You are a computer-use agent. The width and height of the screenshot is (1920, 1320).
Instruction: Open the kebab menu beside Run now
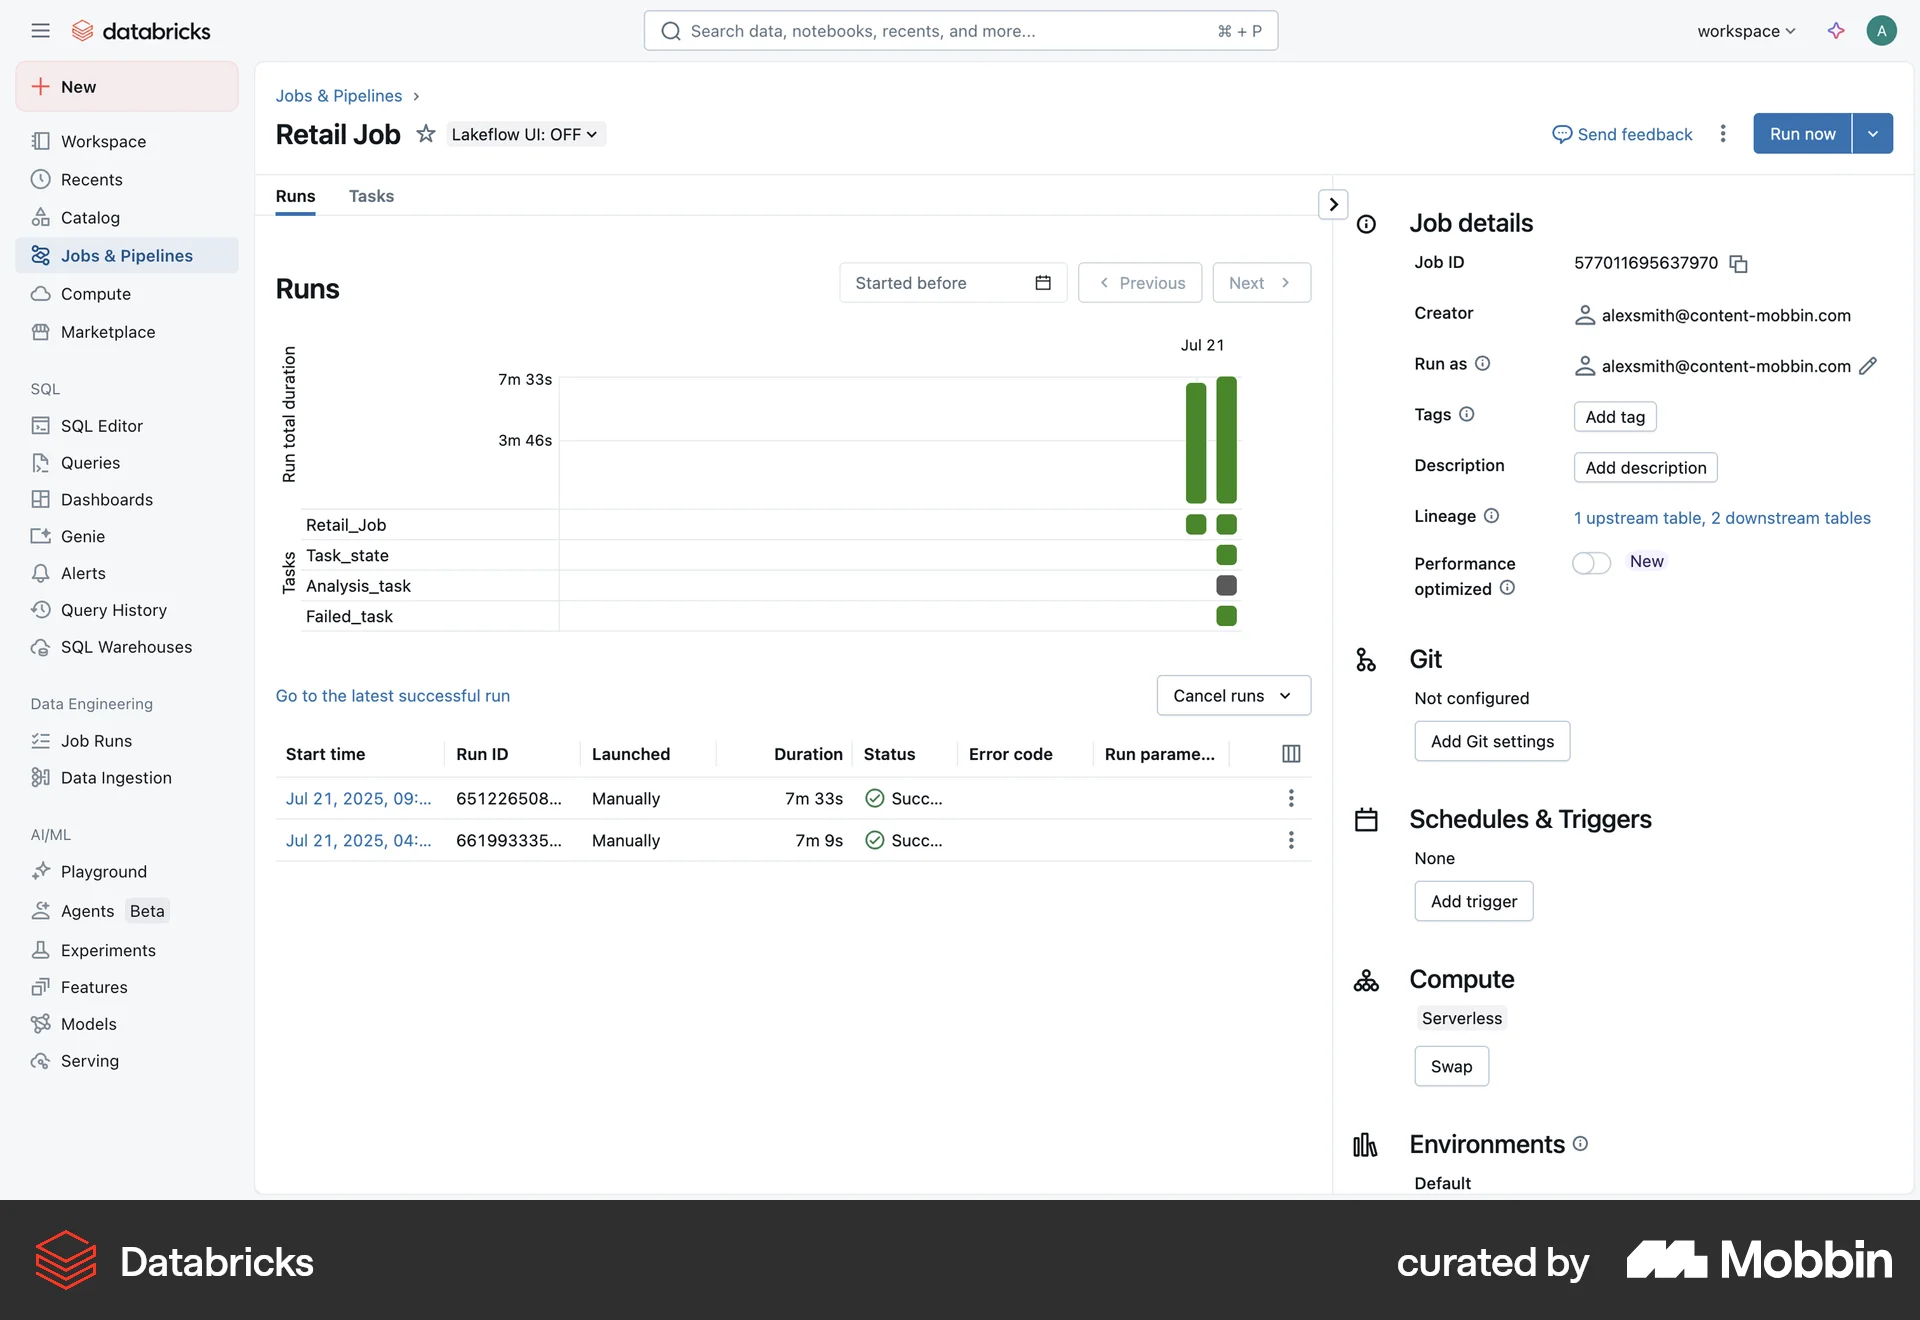[1723, 133]
